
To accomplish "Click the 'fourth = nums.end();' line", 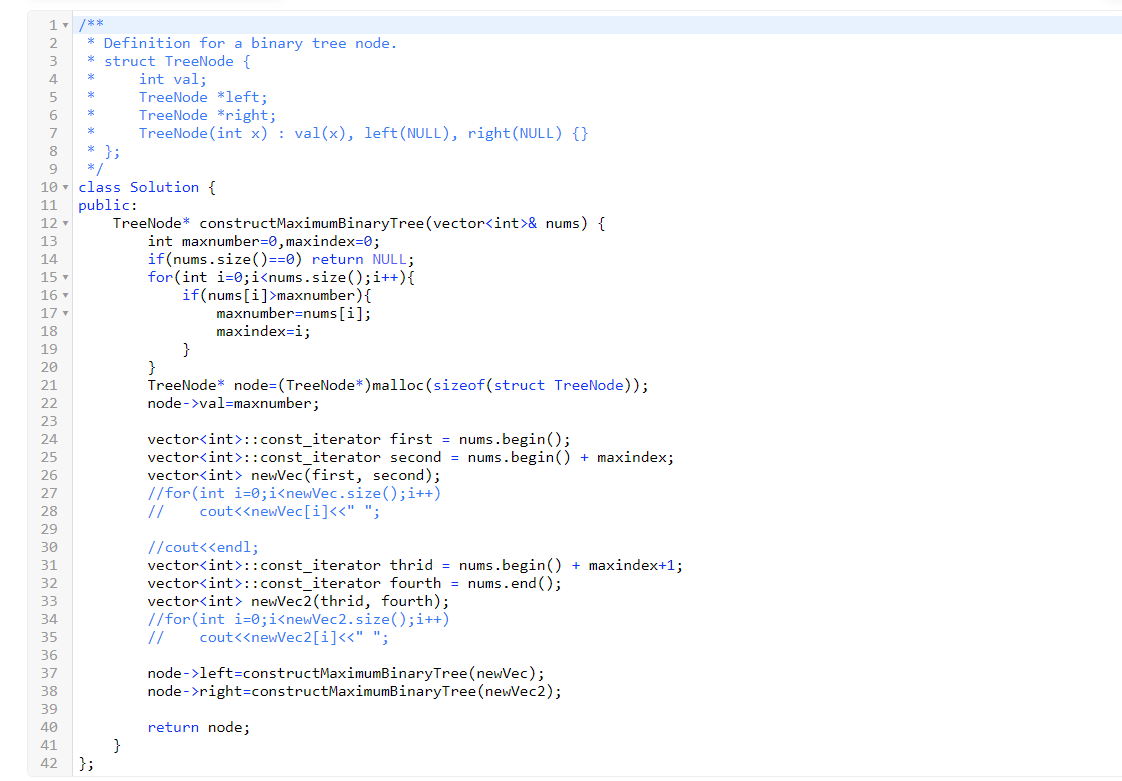I will pos(355,583).
